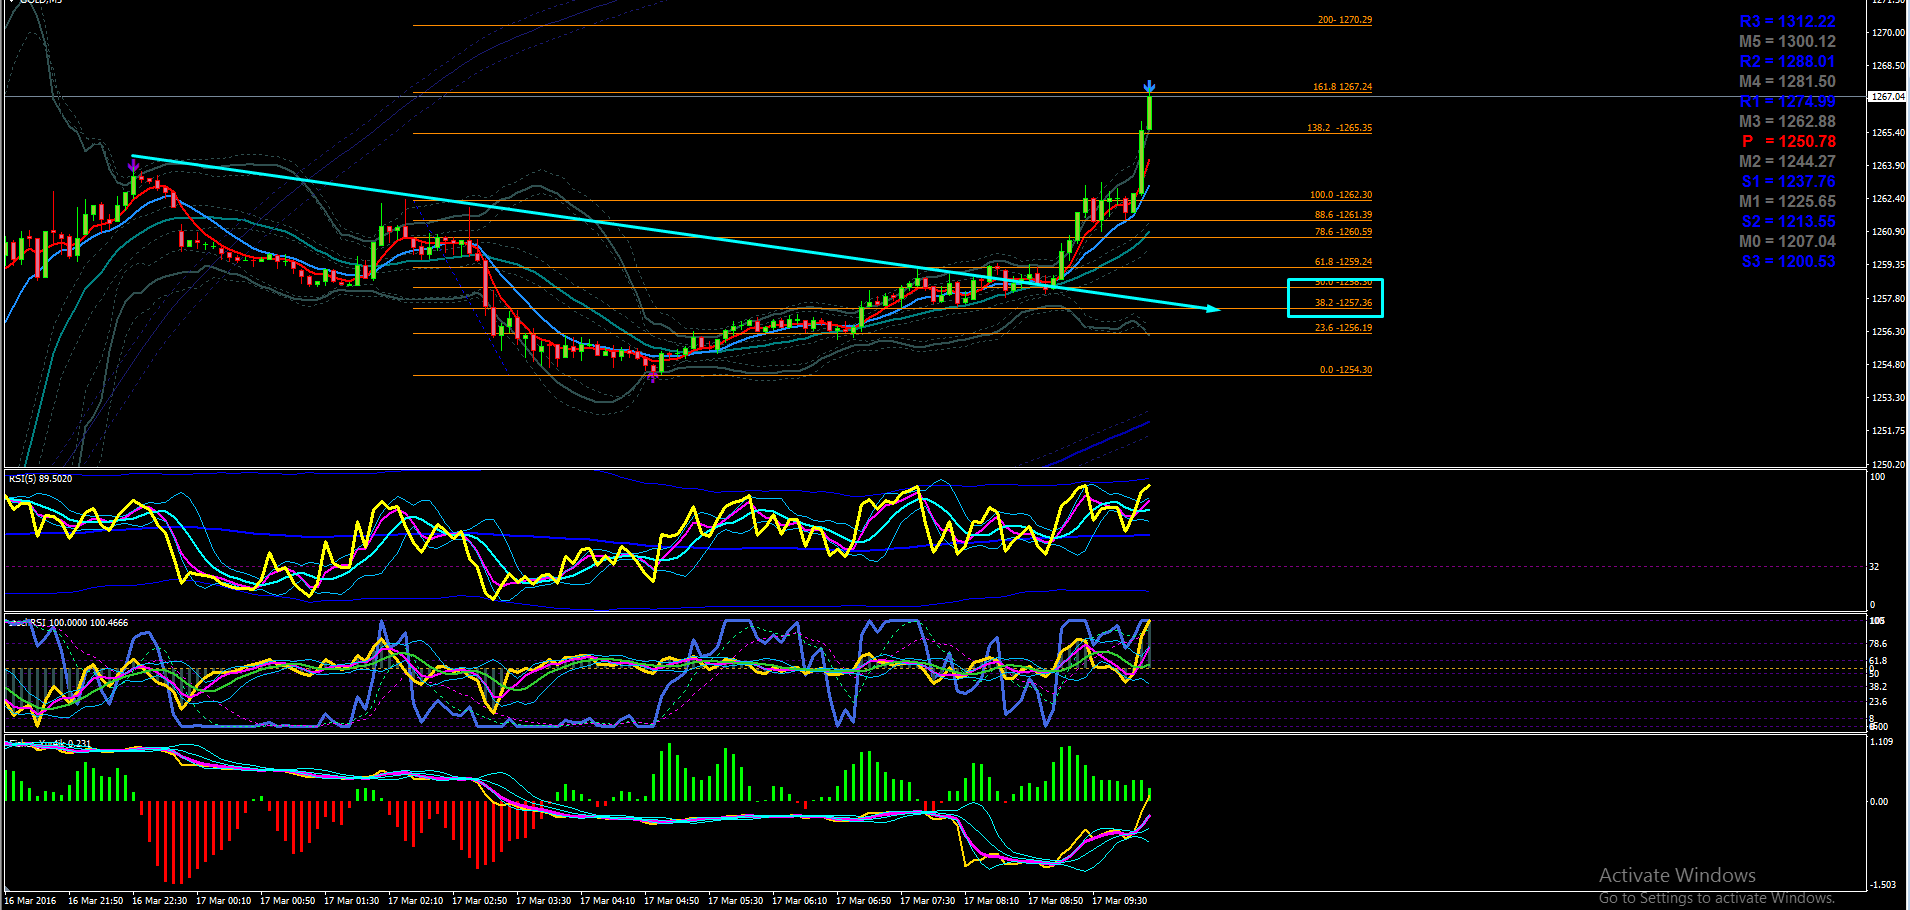1910x910 pixels.
Task: Click the '61.8 -1259.24' Fibonacci label
Action: click(x=1343, y=262)
